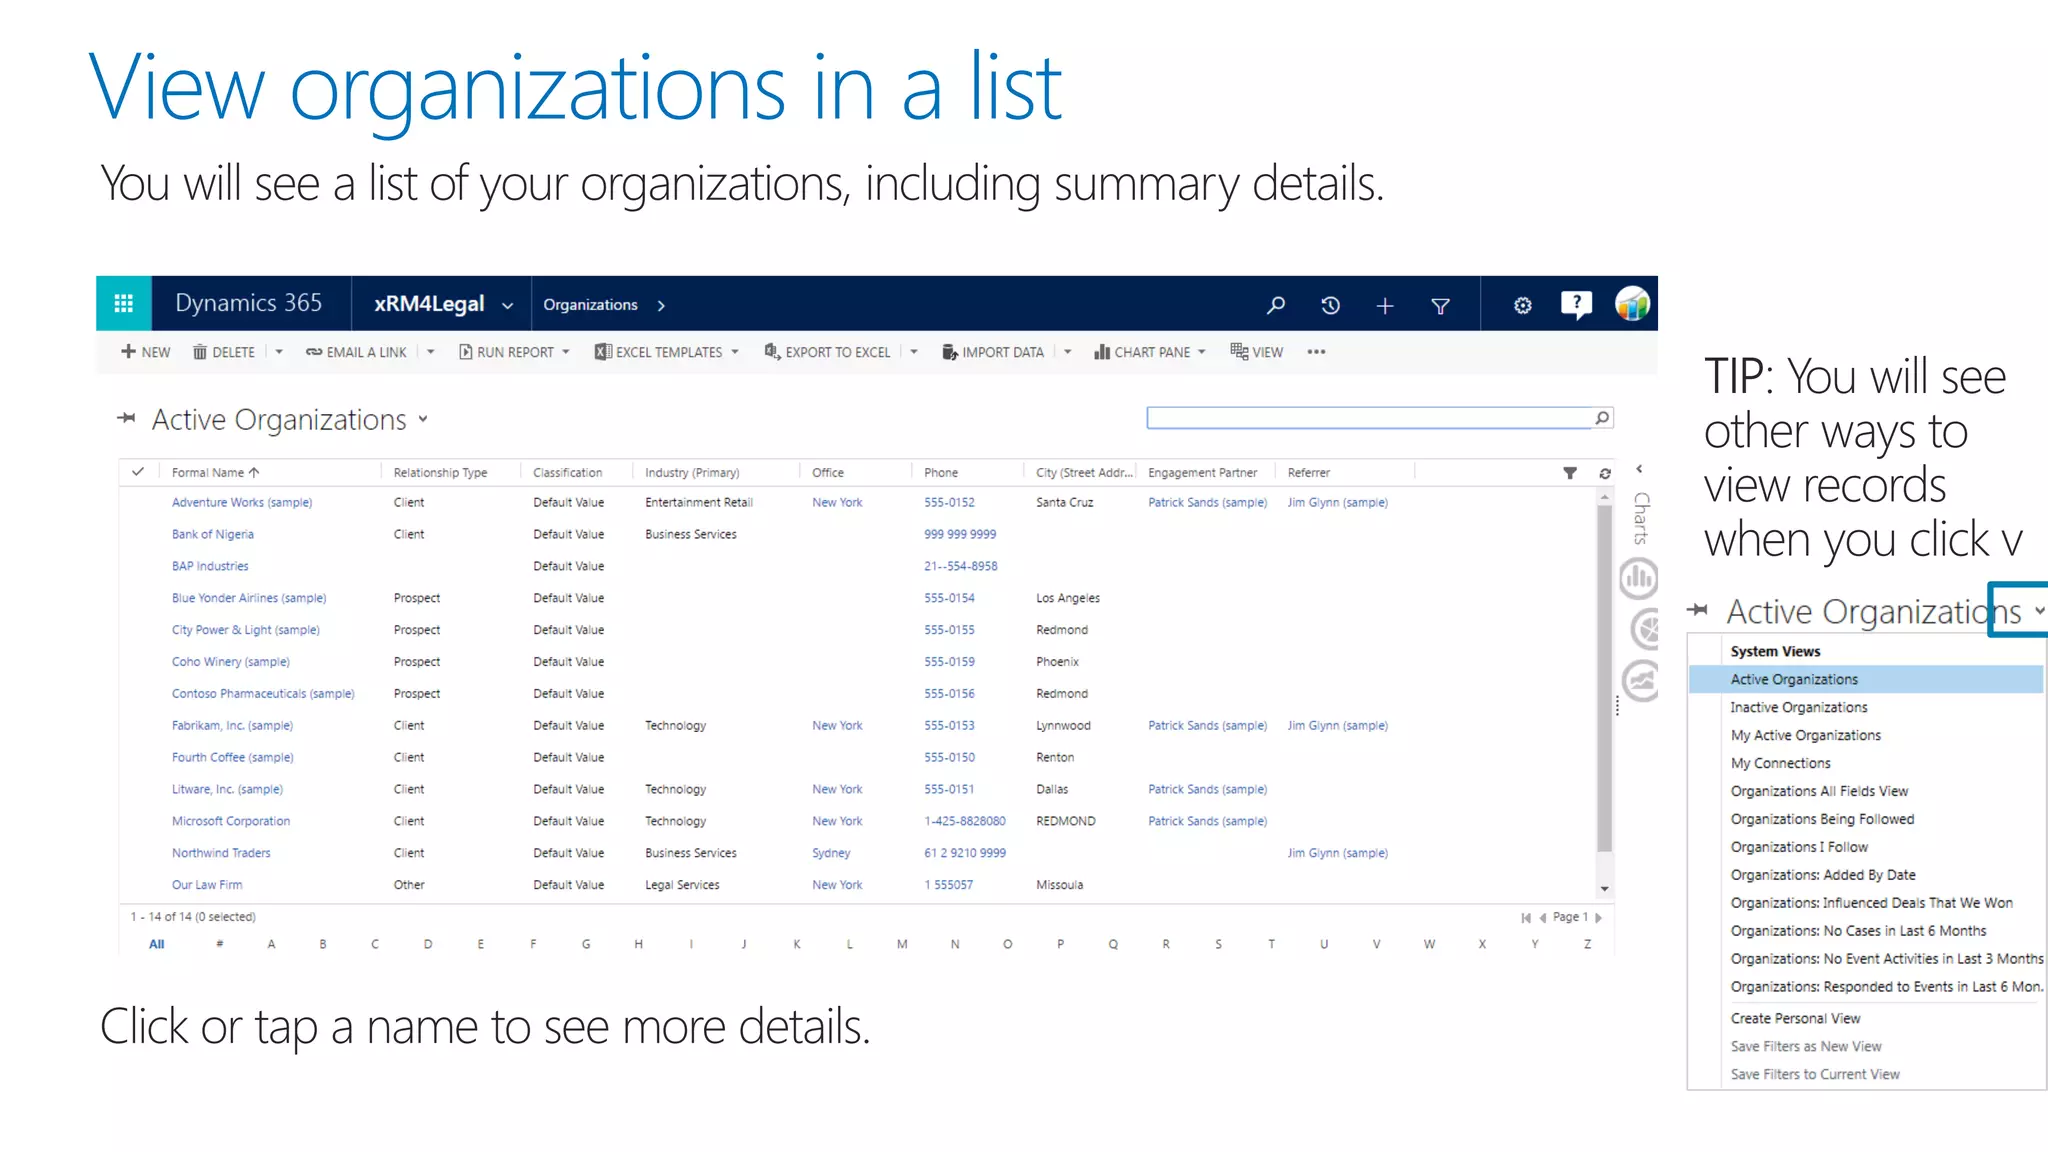This screenshot has height=1152, width=2048.
Task: Click the column filter funnel icon
Action: pos(1570,473)
